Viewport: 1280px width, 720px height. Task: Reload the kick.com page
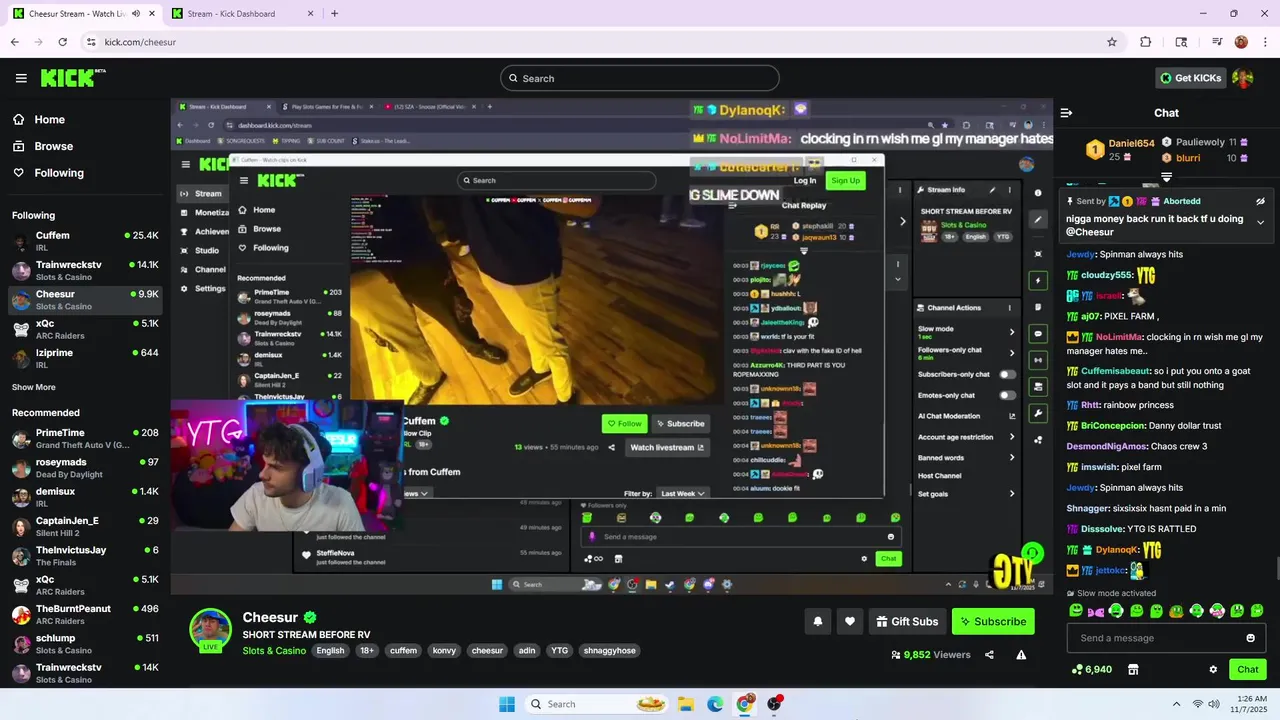(62, 42)
